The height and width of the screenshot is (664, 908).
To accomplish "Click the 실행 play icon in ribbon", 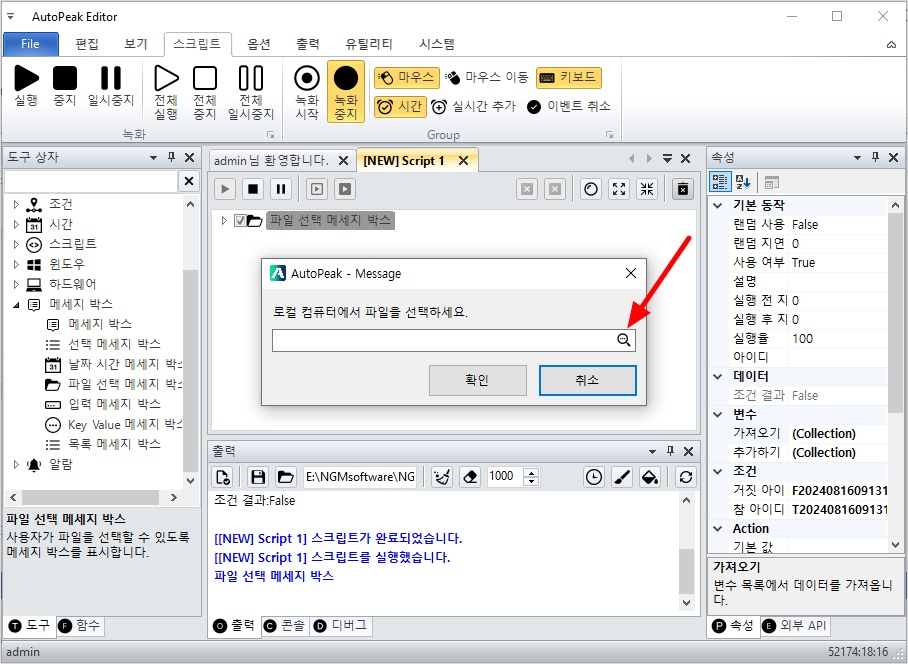I will point(26,78).
